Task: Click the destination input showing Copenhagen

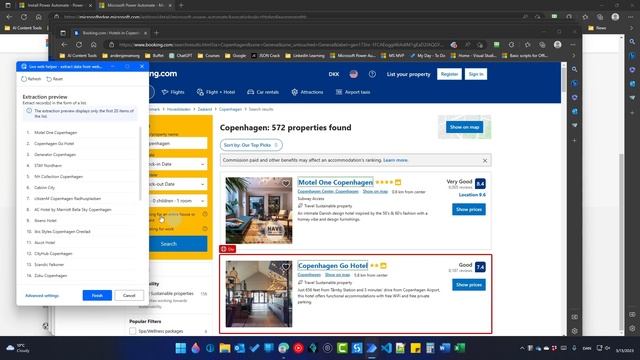Action: coord(178,143)
